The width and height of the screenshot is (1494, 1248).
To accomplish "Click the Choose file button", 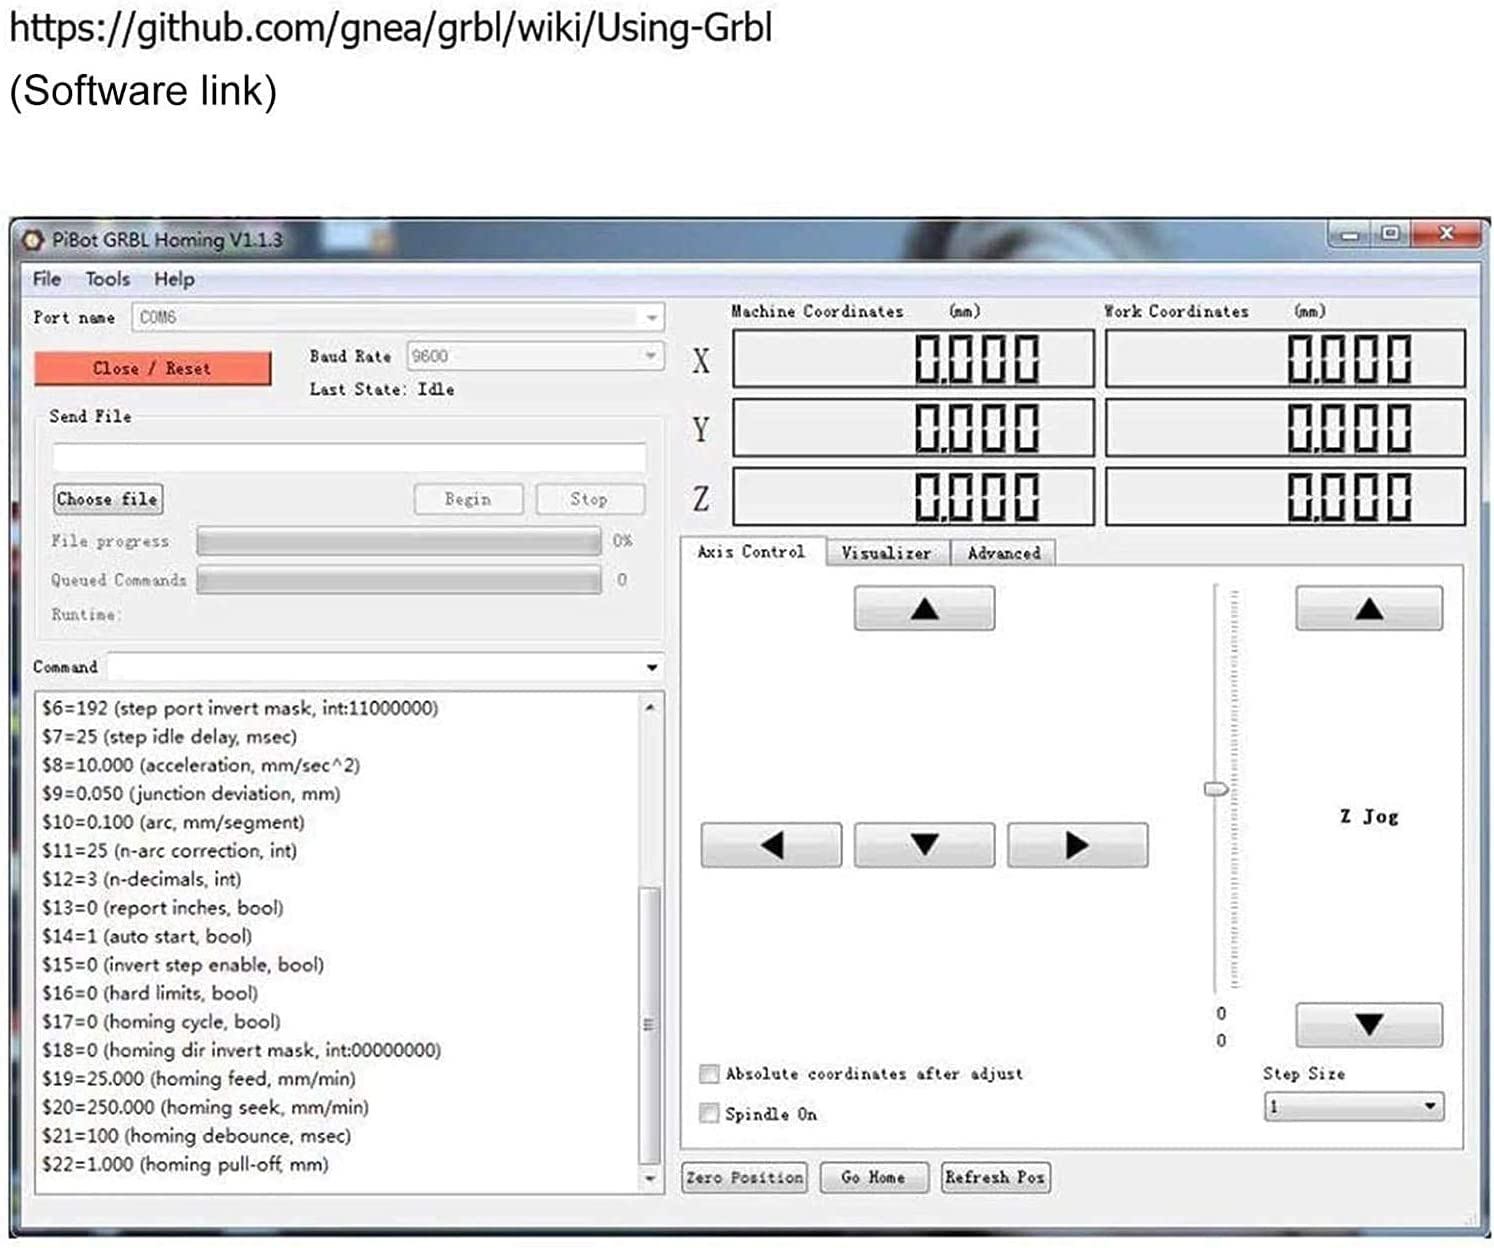I will [107, 499].
